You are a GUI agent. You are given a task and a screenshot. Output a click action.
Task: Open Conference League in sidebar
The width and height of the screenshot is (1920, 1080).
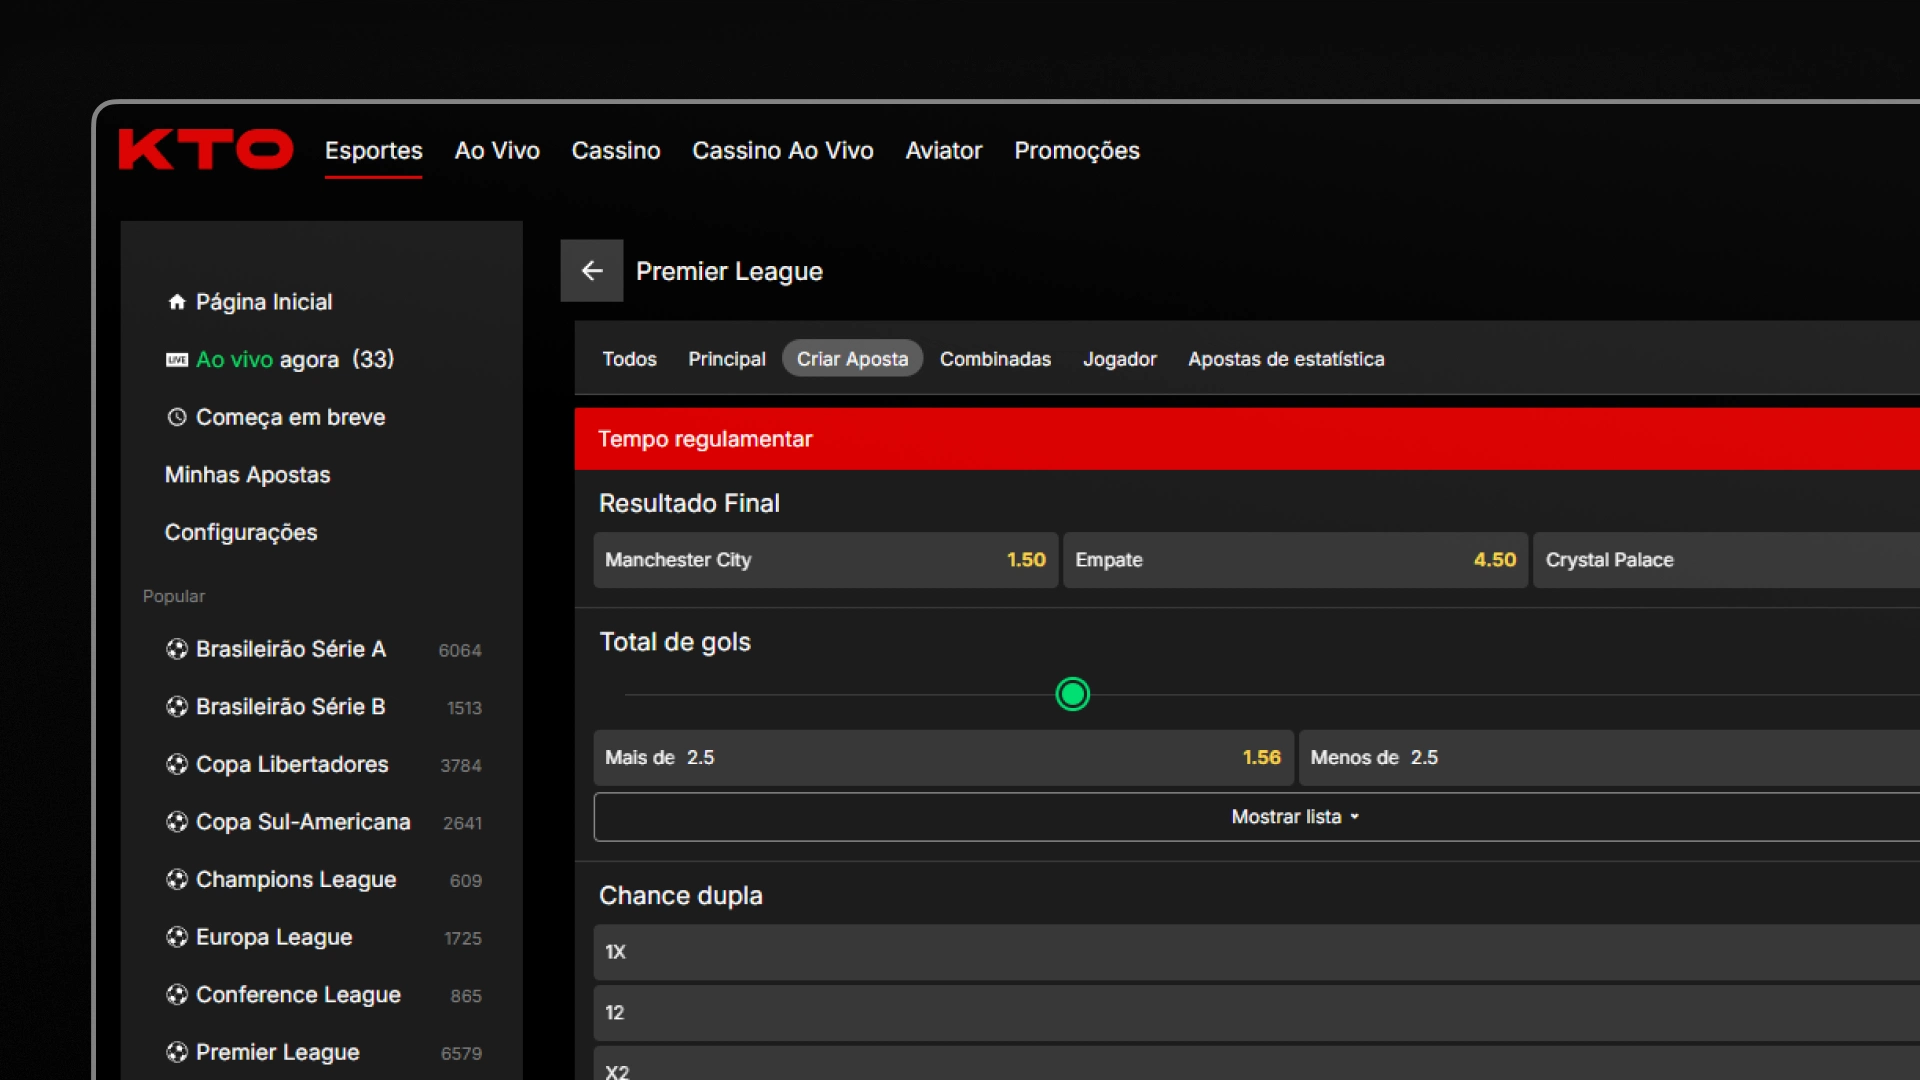tap(298, 995)
